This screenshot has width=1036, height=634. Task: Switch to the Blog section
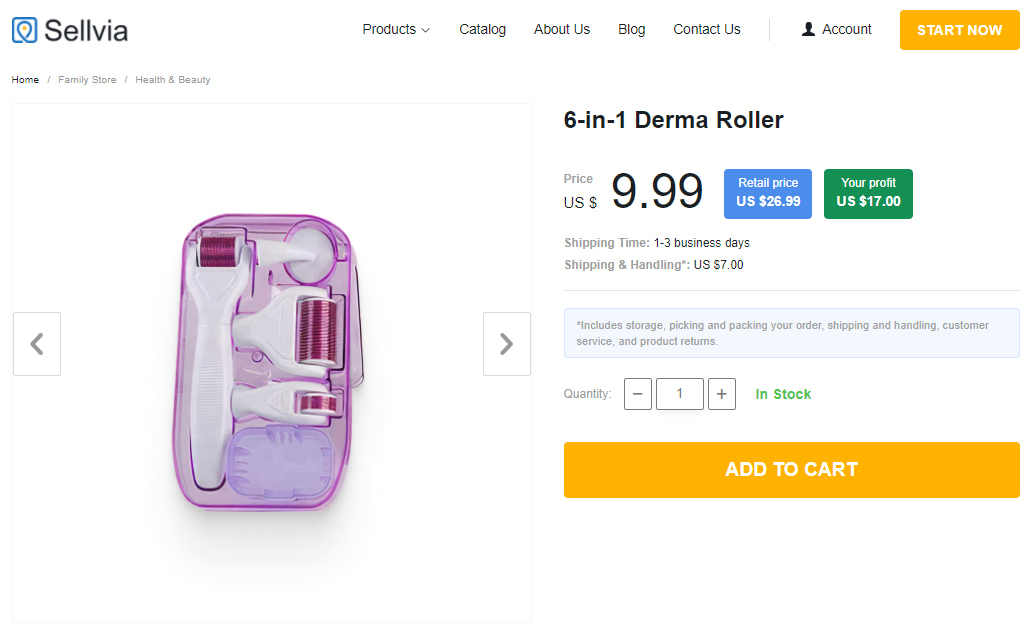pos(631,29)
